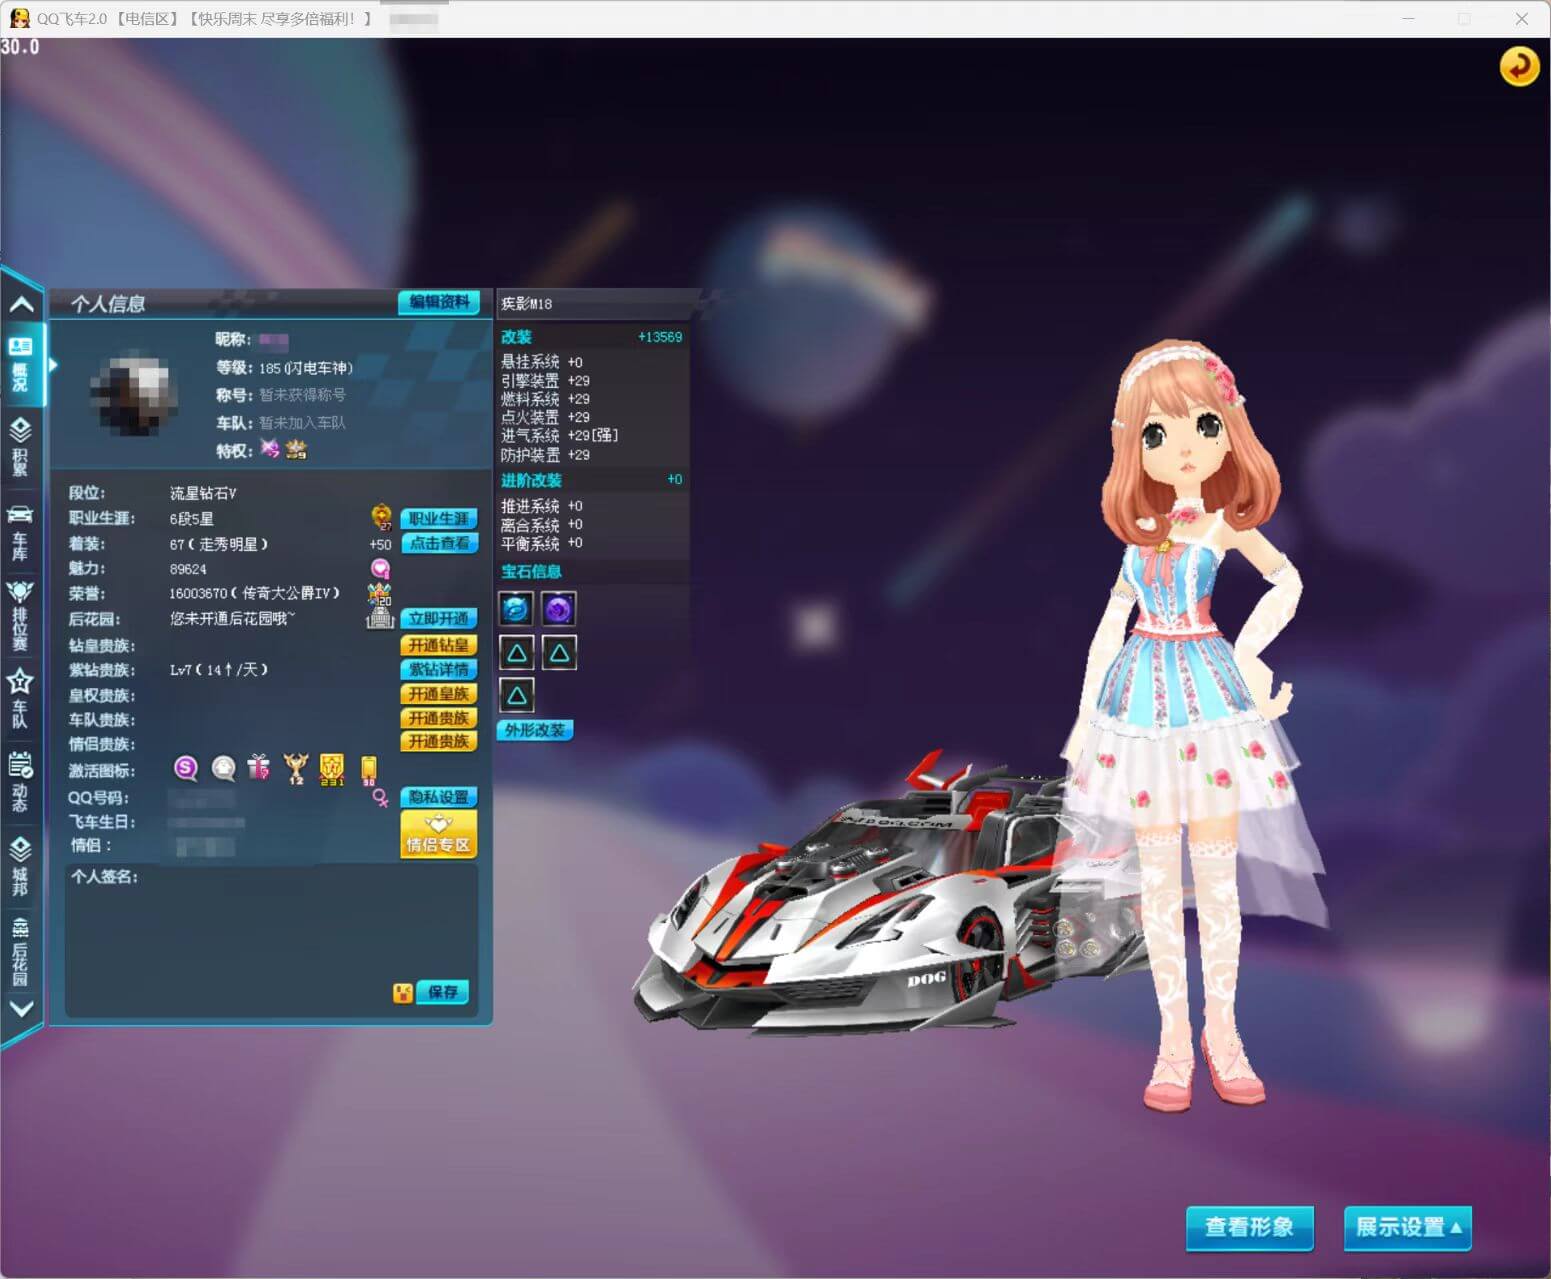The width and height of the screenshot is (1551, 1279).
Task: Click the honor crown badge icon
Action: (x=380, y=593)
